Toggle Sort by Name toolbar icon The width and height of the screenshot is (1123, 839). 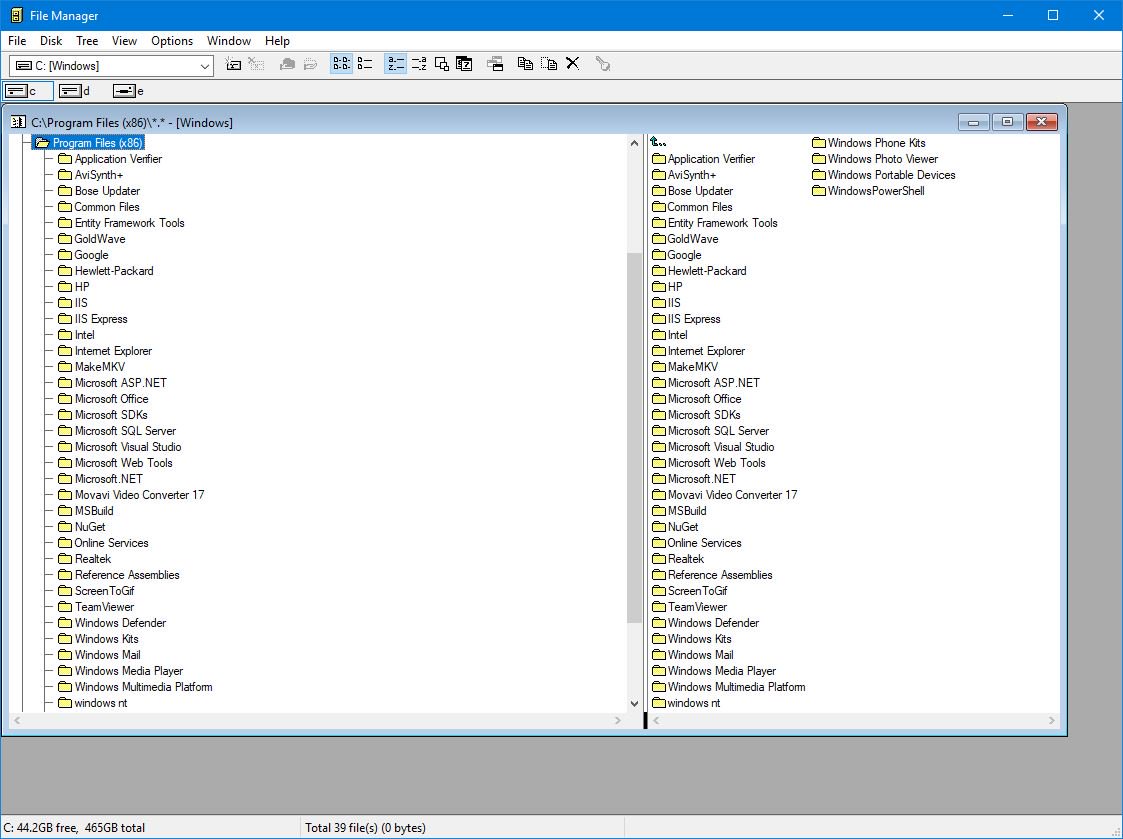tap(395, 64)
